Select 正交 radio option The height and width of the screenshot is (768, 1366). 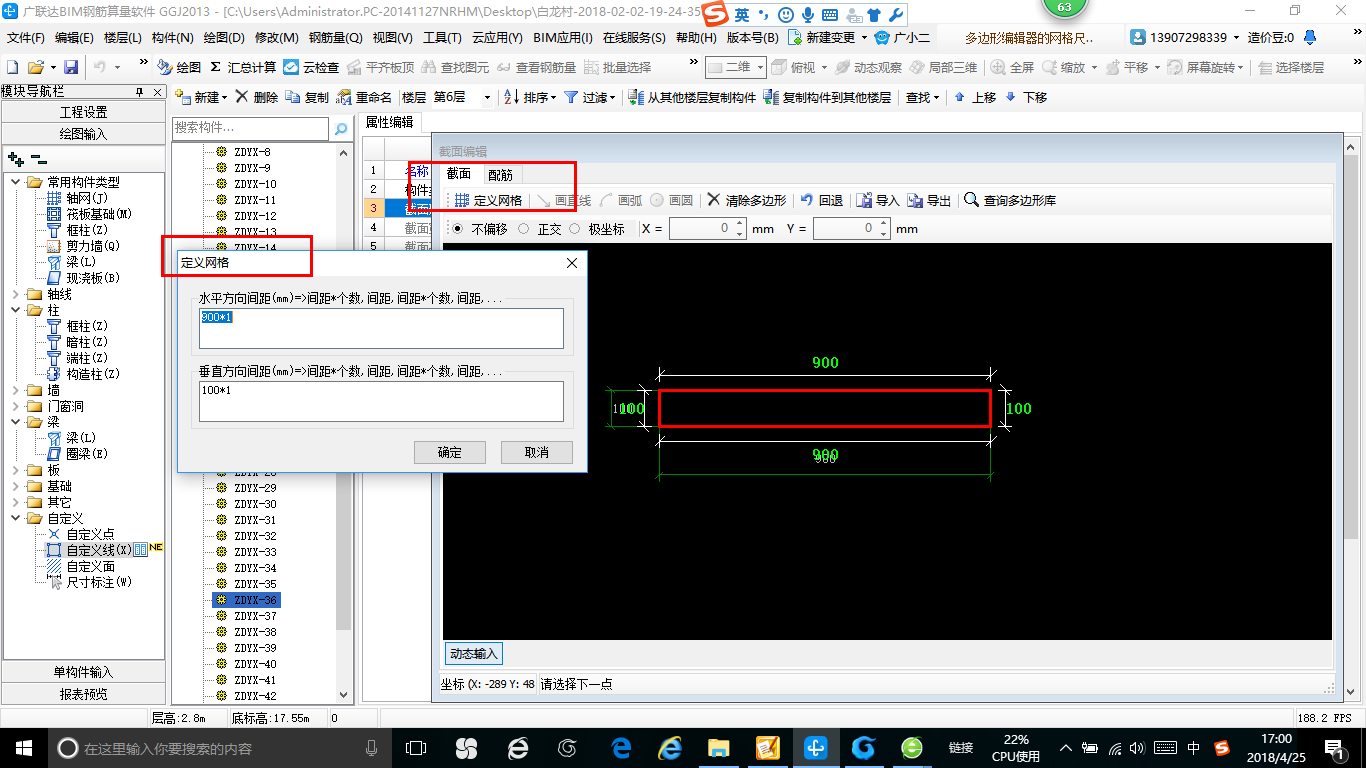pos(539,229)
